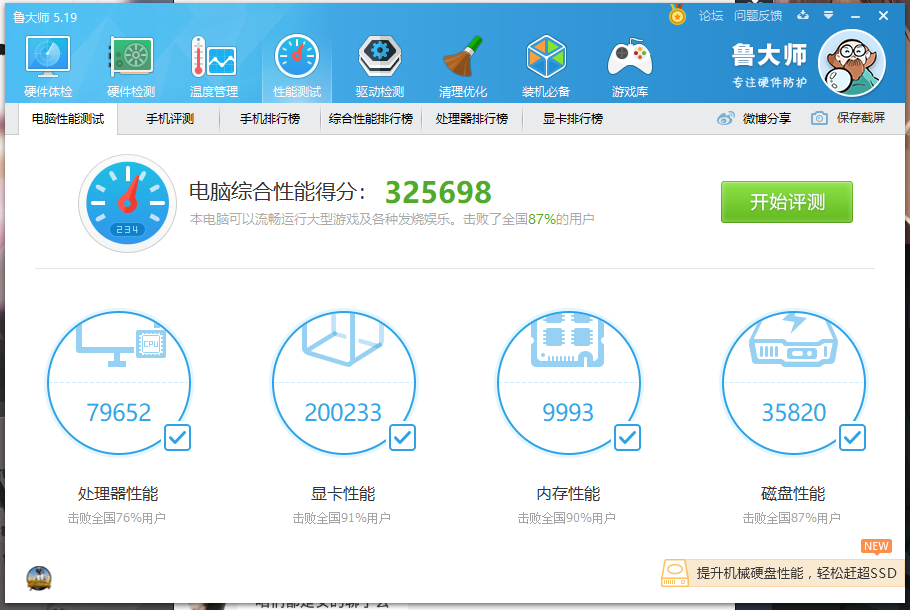Click the memory chip icon in the circle

[568, 340]
